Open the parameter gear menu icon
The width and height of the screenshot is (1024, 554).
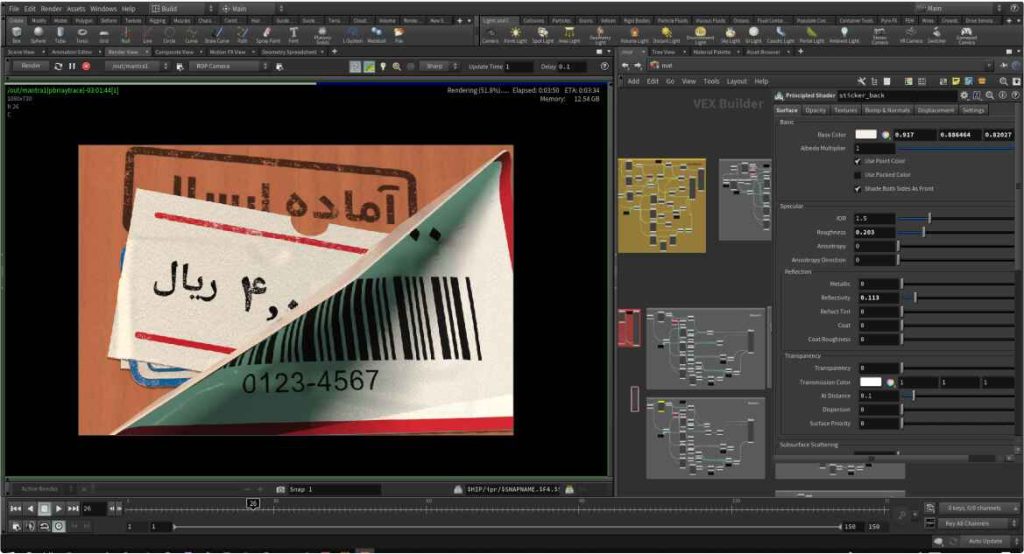[x=964, y=95]
